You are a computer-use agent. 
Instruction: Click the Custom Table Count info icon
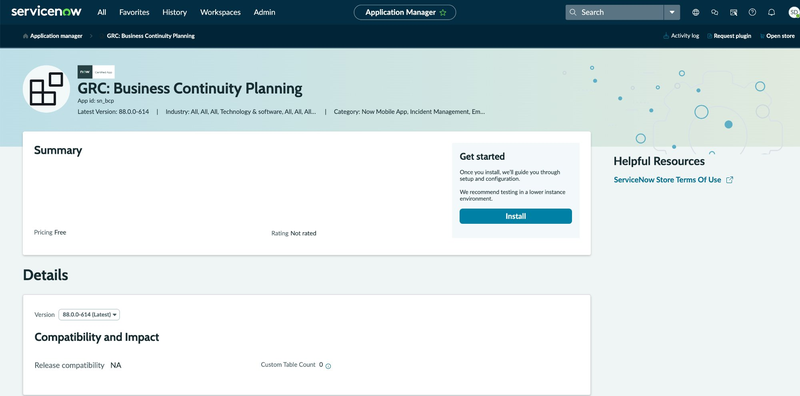click(329, 366)
